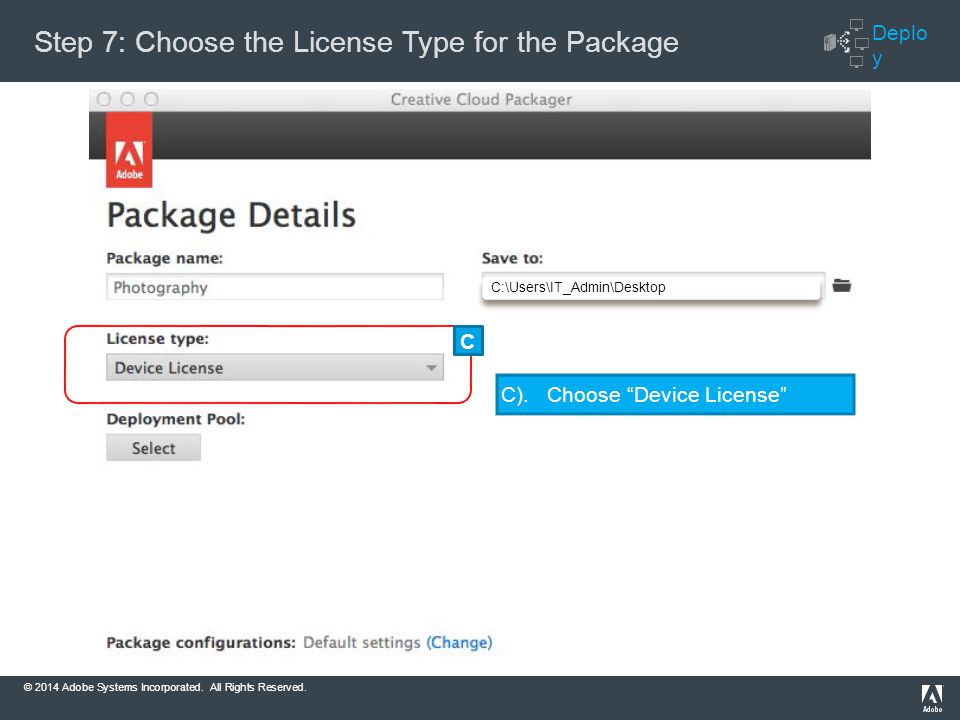Click the "Package name:" label
This screenshot has width=960, height=720.
[x=165, y=258]
